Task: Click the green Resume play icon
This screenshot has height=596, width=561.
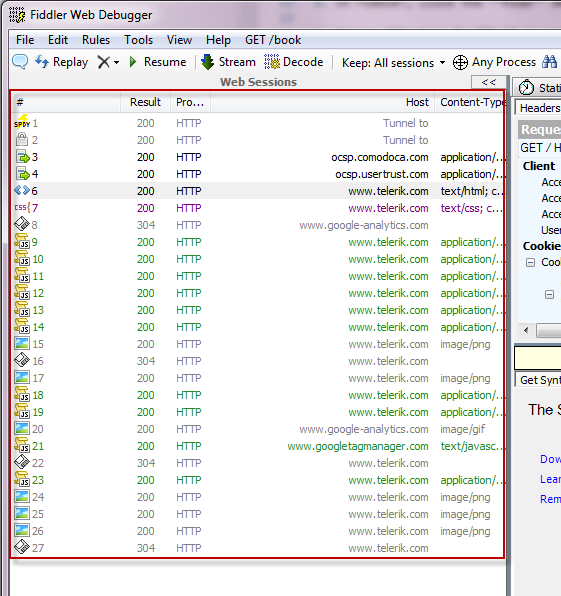Action: [x=133, y=62]
